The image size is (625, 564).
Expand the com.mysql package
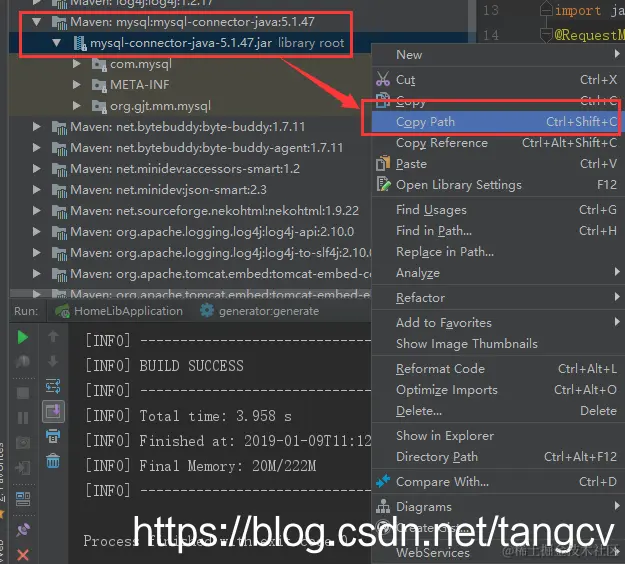pos(77,64)
